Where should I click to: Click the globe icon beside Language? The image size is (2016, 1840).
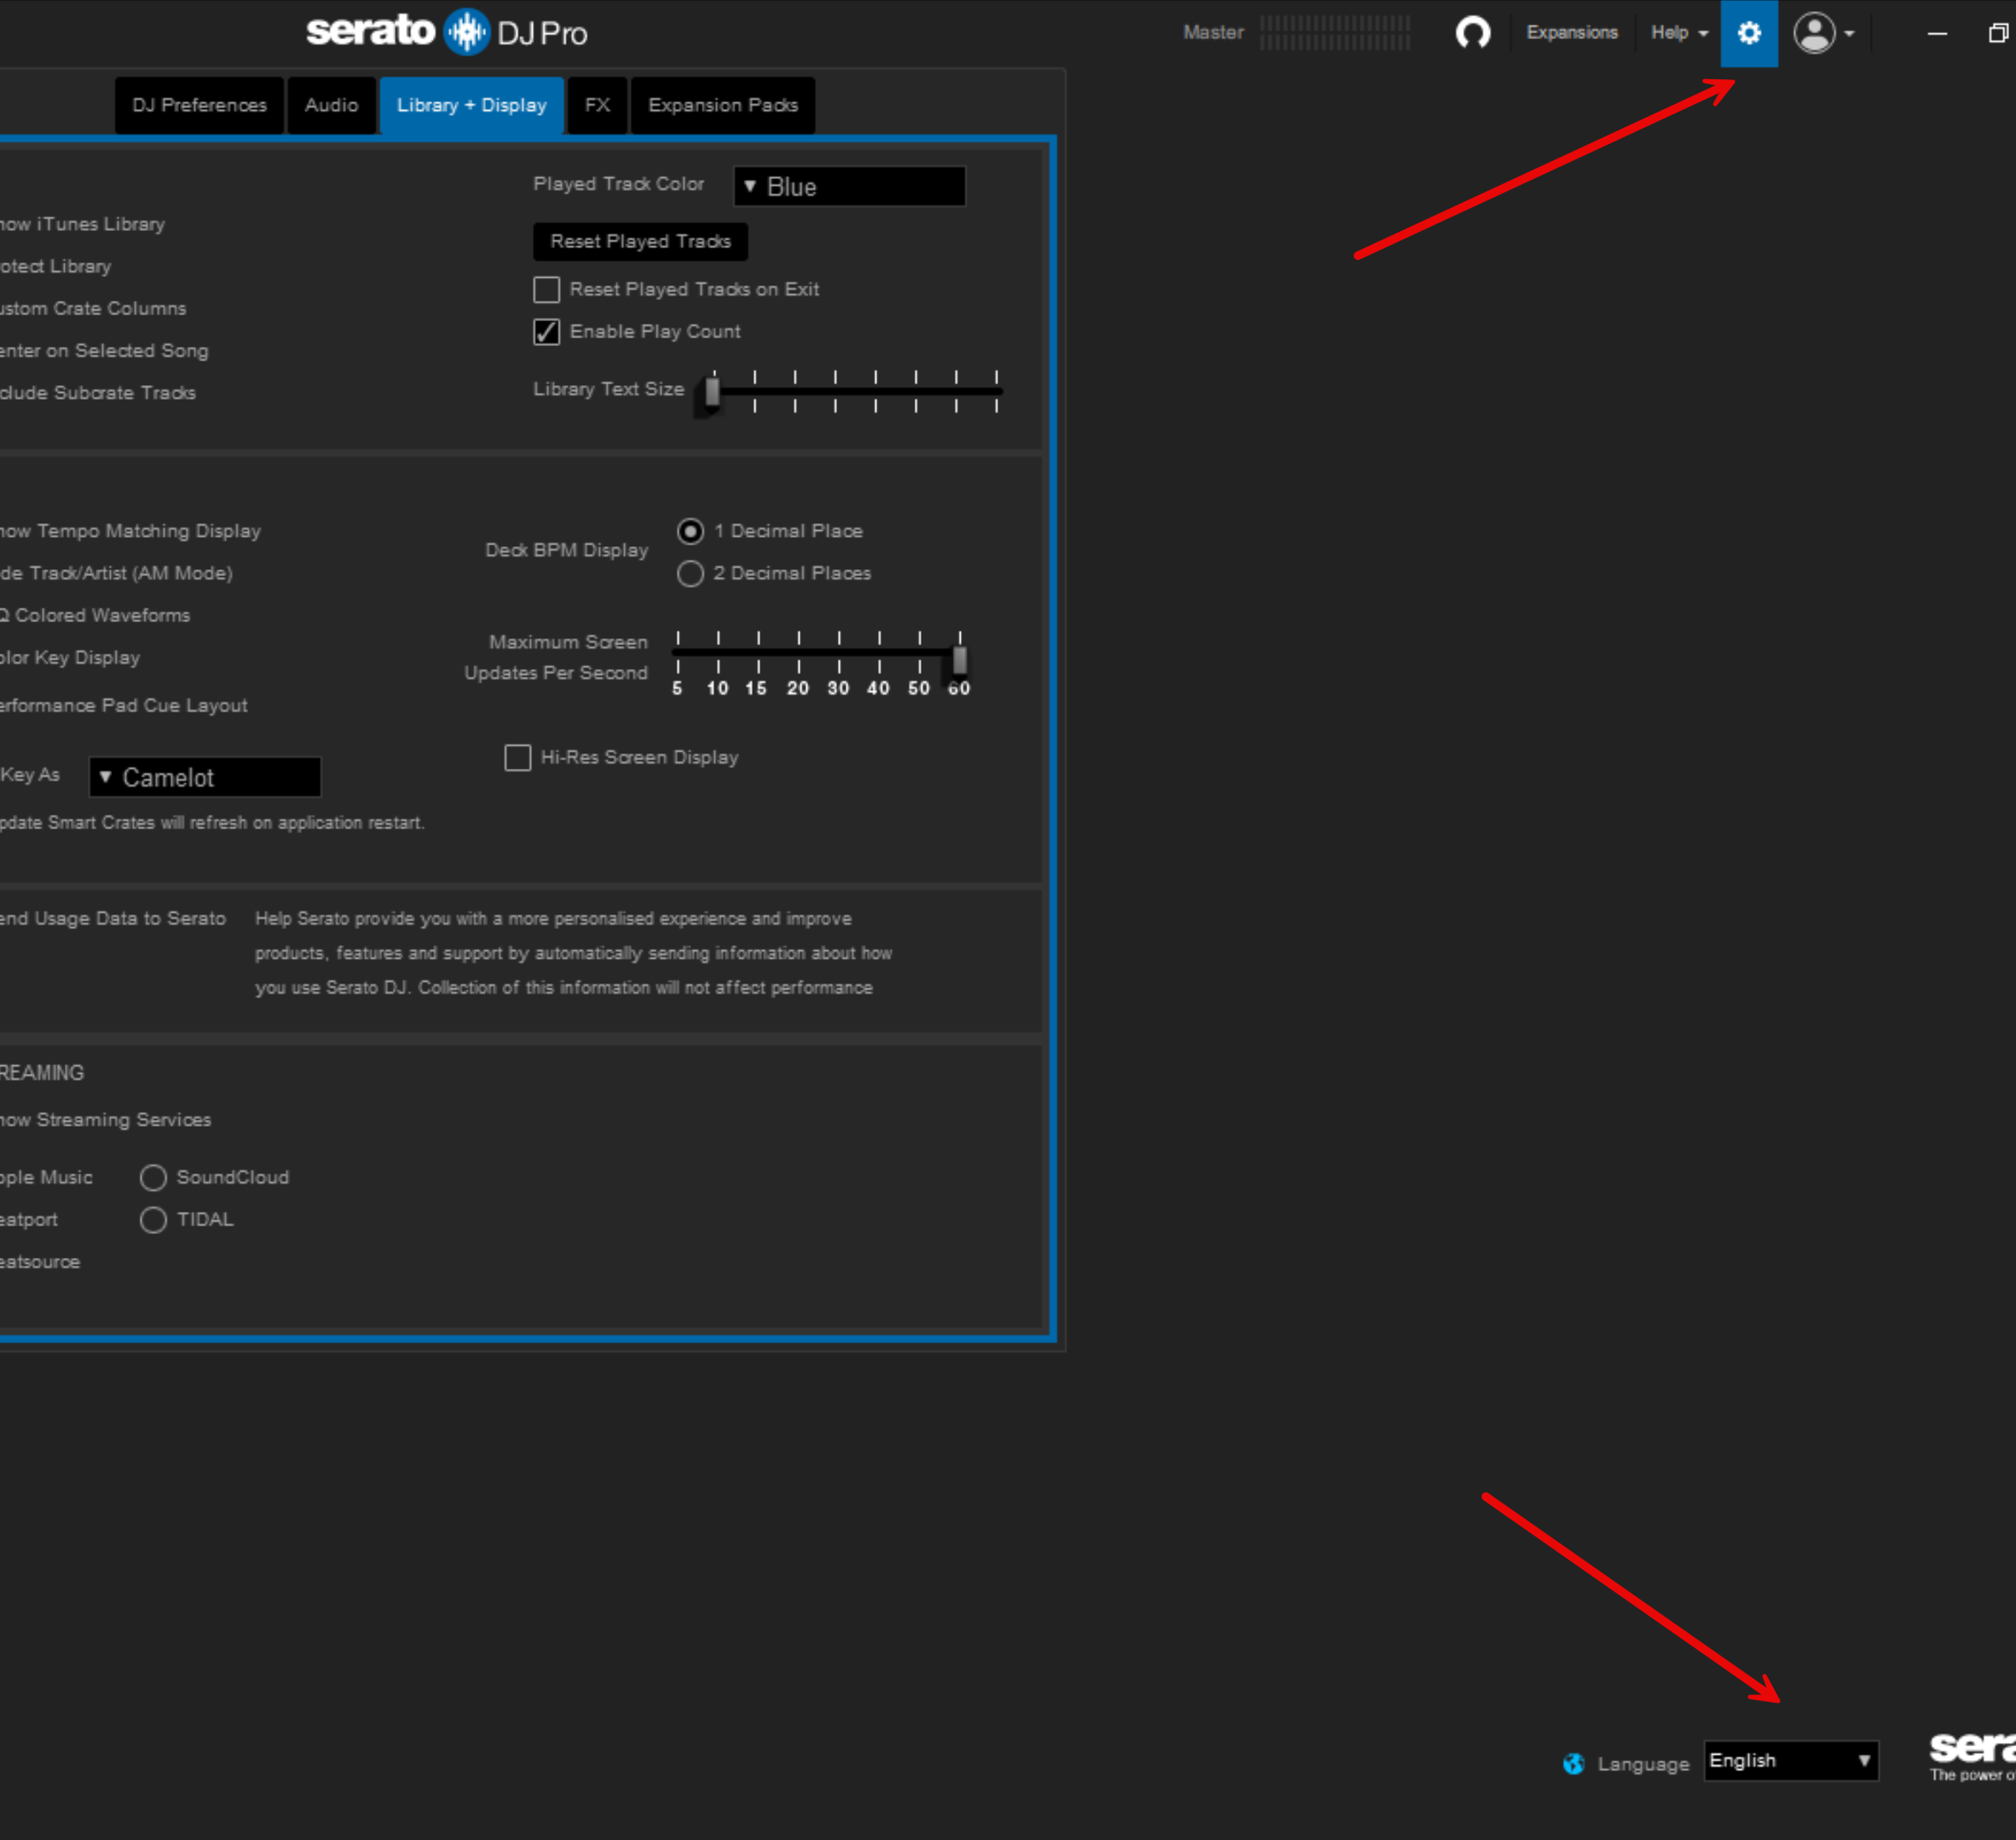tap(1573, 1763)
